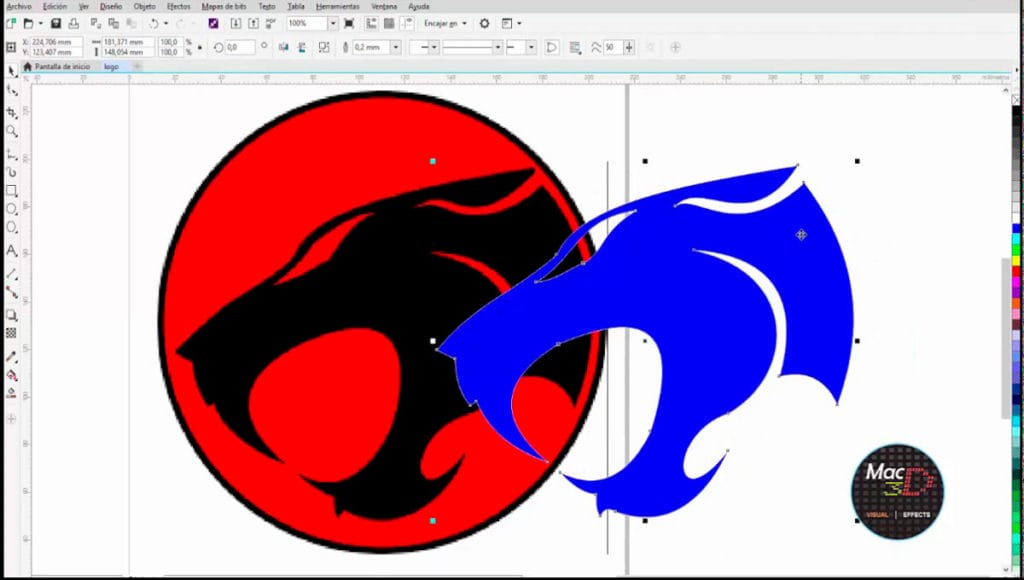
Task: Click the X position field
Action: (x=56, y=42)
